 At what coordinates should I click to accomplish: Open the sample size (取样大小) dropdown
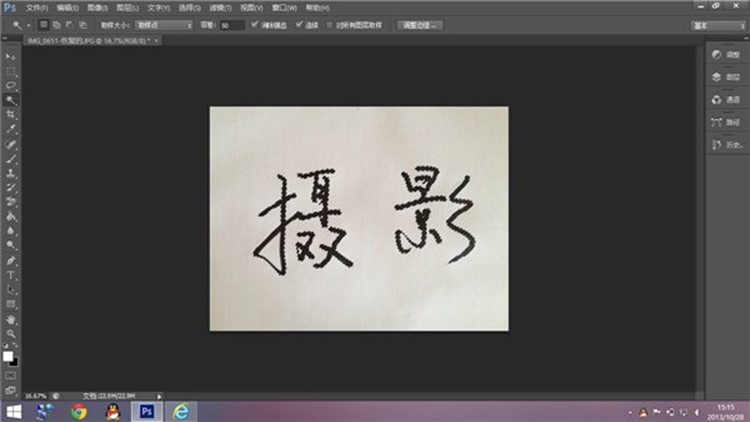[x=163, y=24]
